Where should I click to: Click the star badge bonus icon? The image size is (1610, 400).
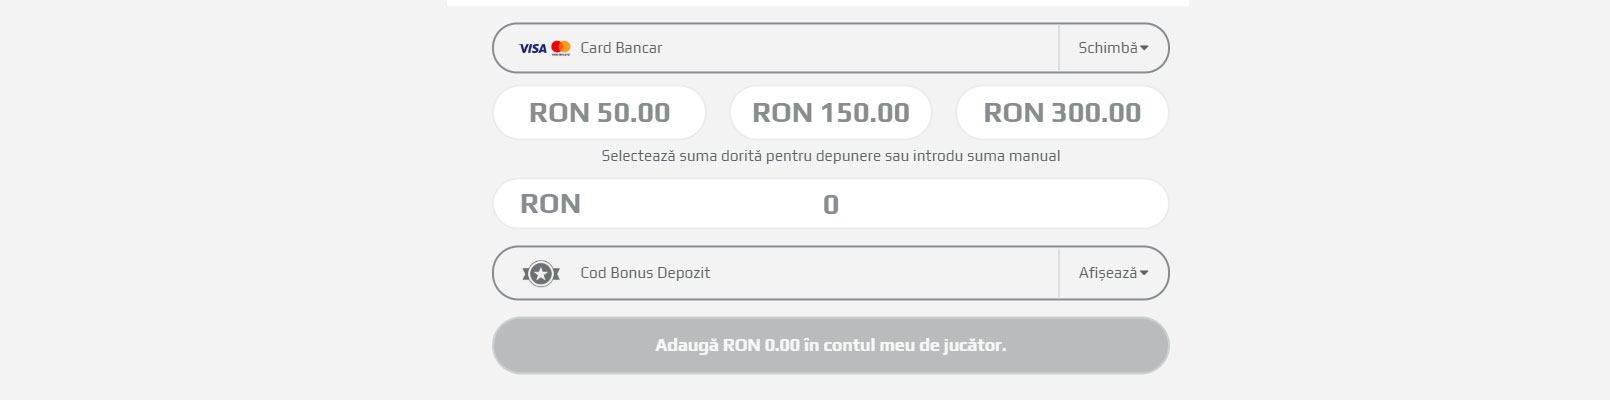pos(541,273)
